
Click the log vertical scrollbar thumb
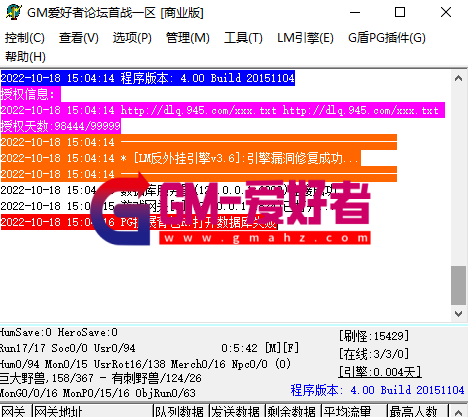pos(458,285)
